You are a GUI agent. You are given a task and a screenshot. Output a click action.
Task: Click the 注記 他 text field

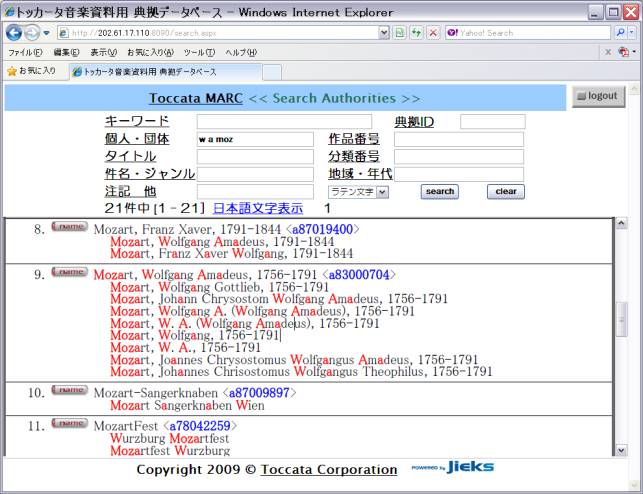255,191
